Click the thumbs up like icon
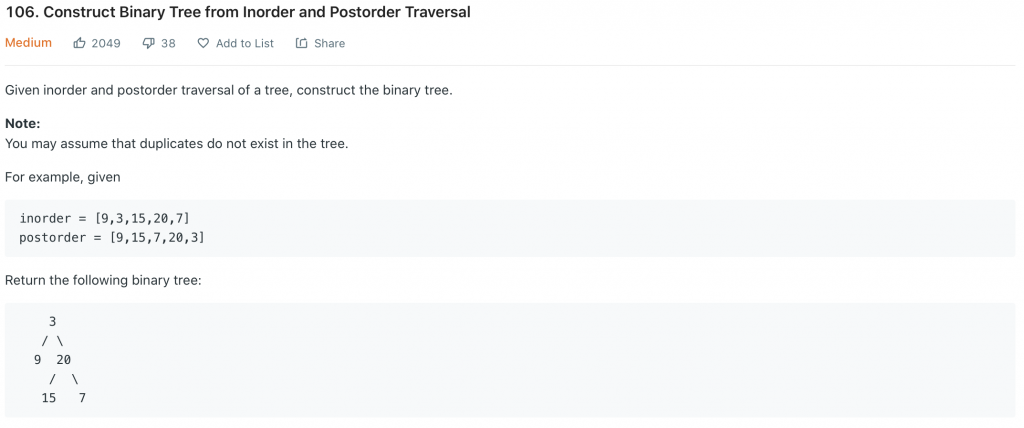Screen dimensions: 1024x428 coord(80,43)
